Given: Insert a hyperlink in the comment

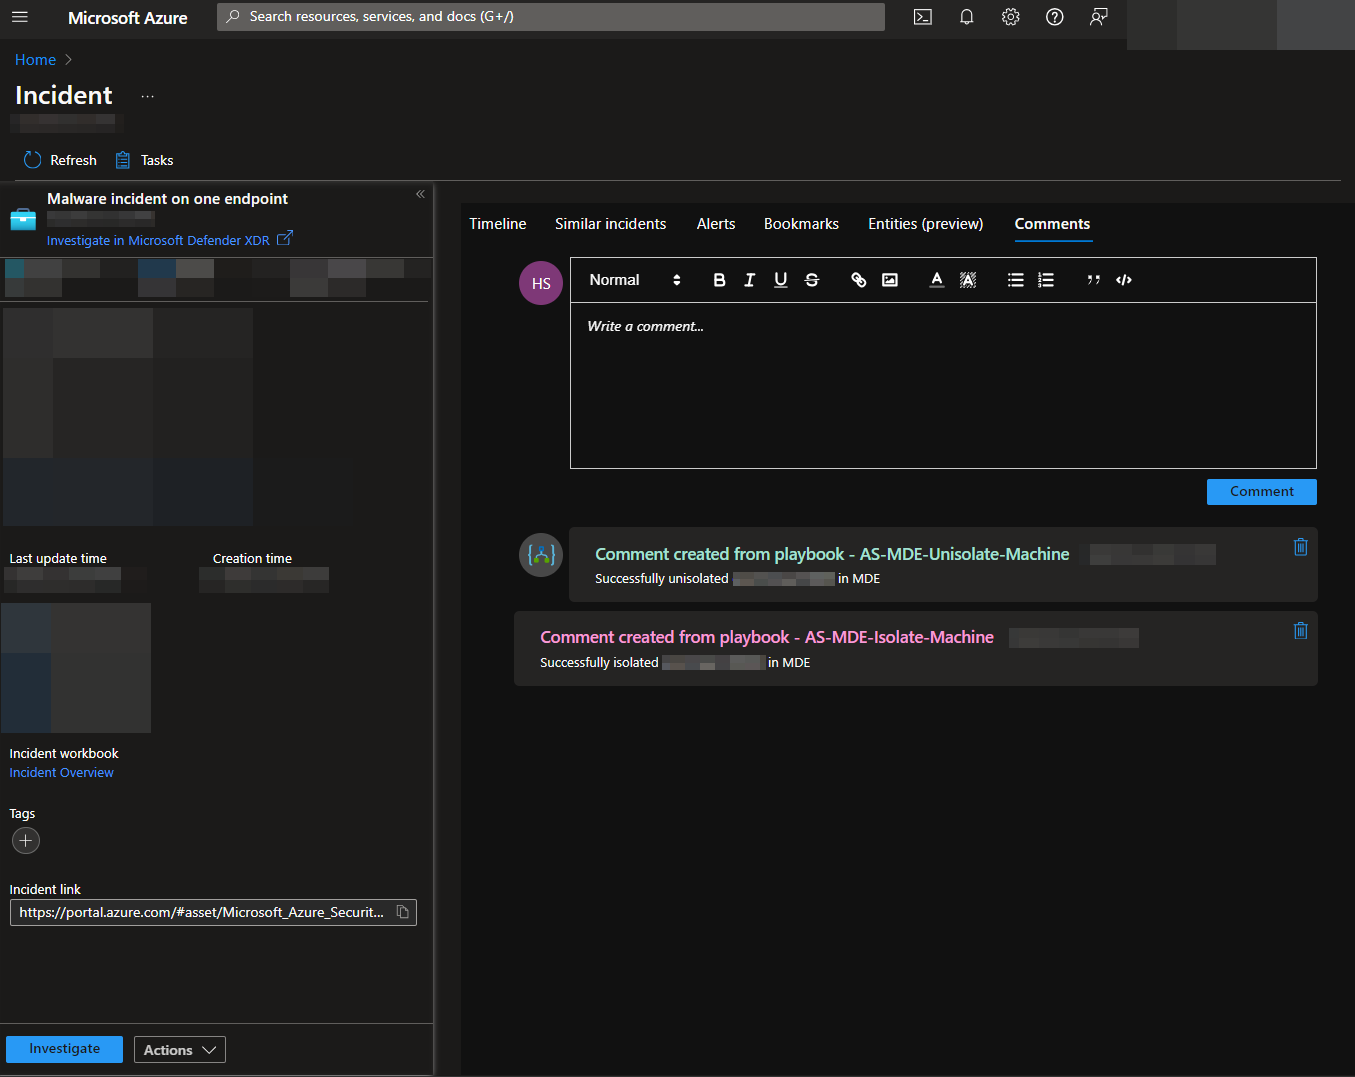Looking at the screenshot, I should tap(859, 280).
